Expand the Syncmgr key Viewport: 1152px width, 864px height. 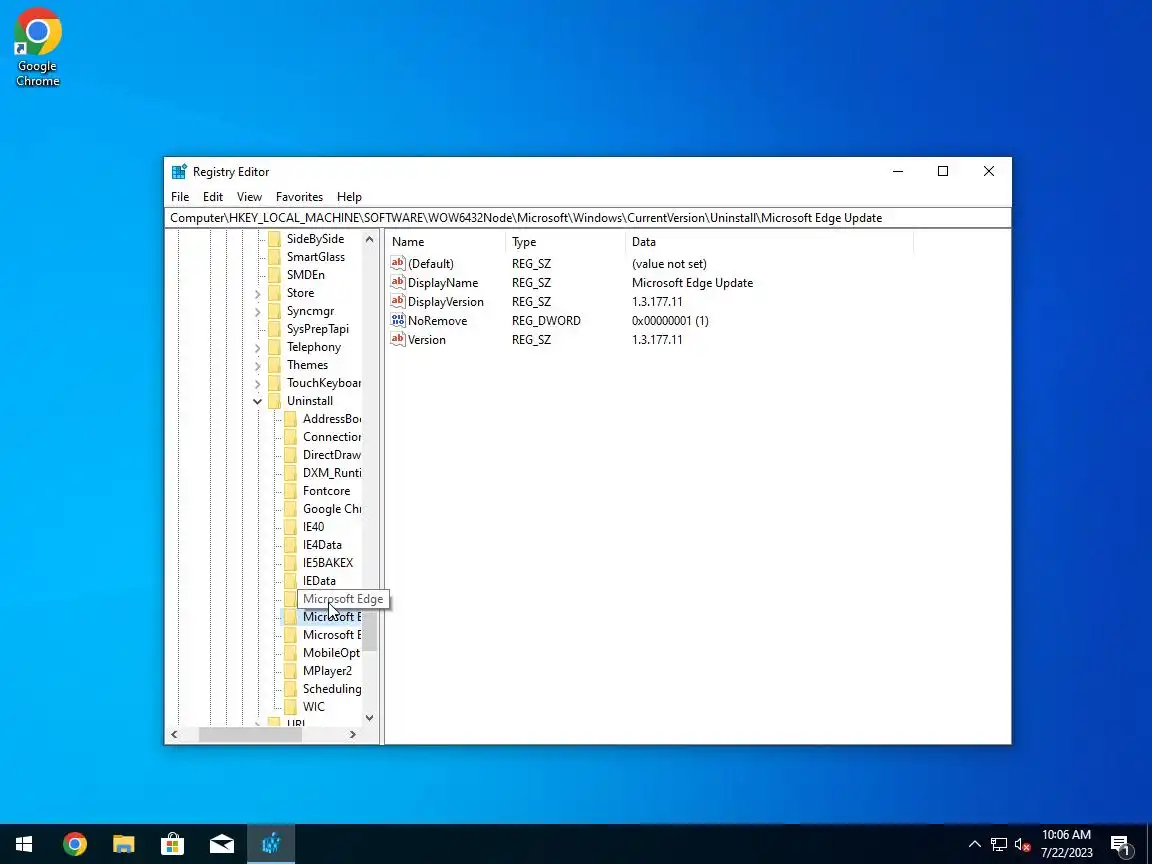click(257, 312)
